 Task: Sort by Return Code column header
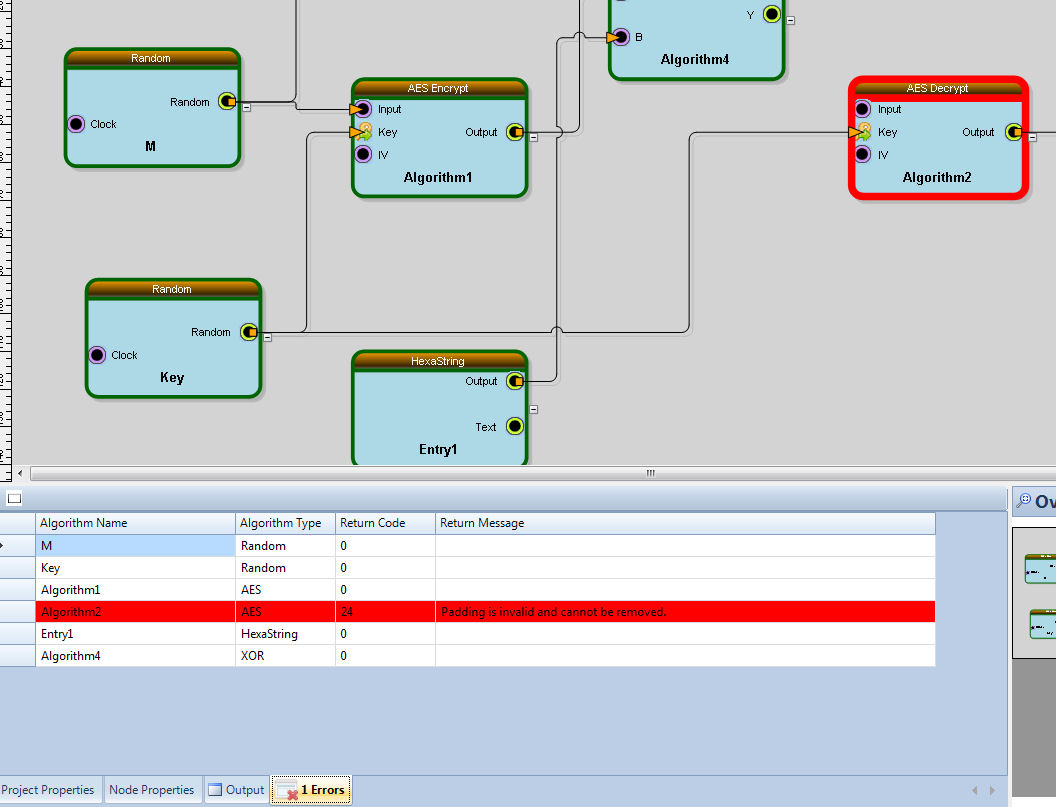pos(385,523)
